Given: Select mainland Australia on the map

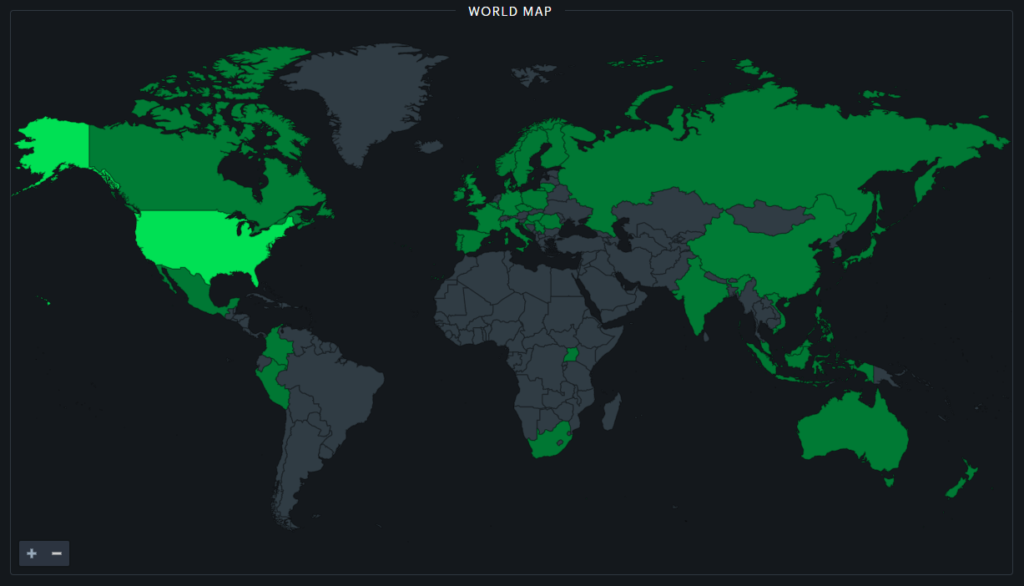Looking at the screenshot, I should [x=852, y=431].
